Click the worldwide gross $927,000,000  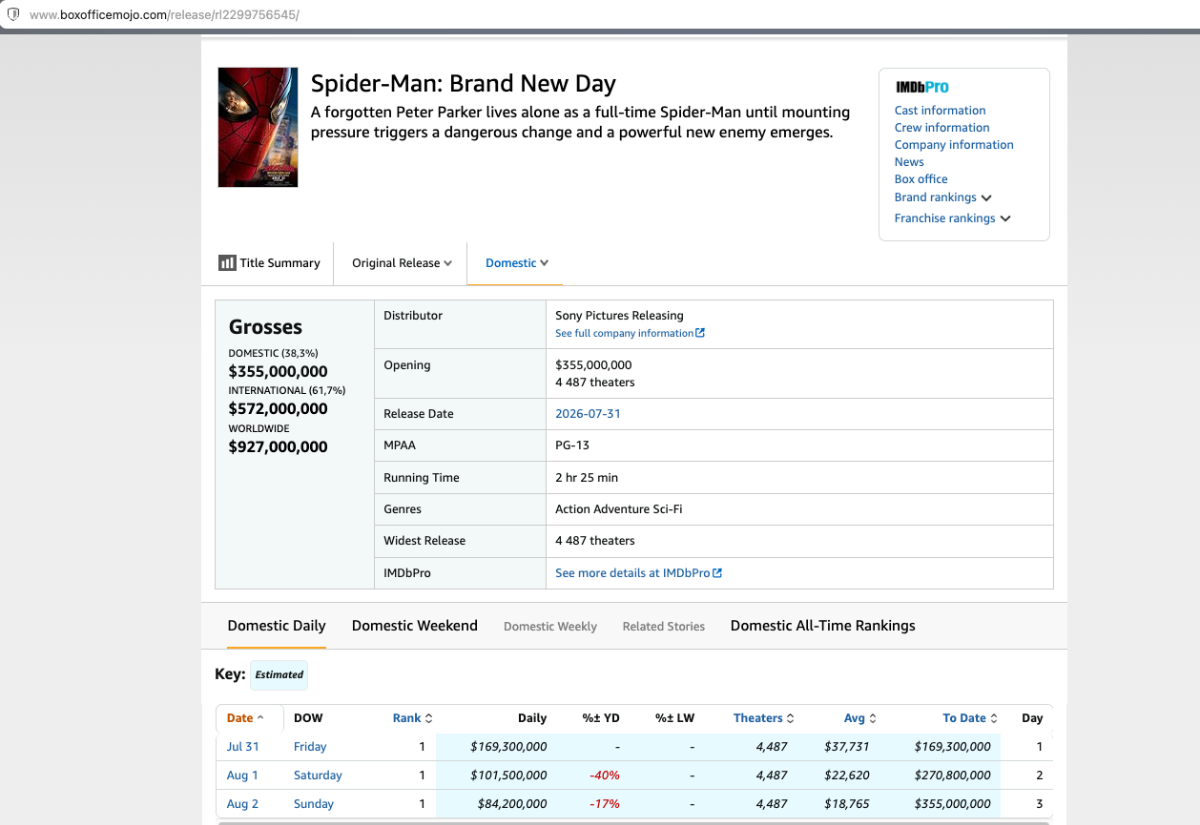pos(278,447)
